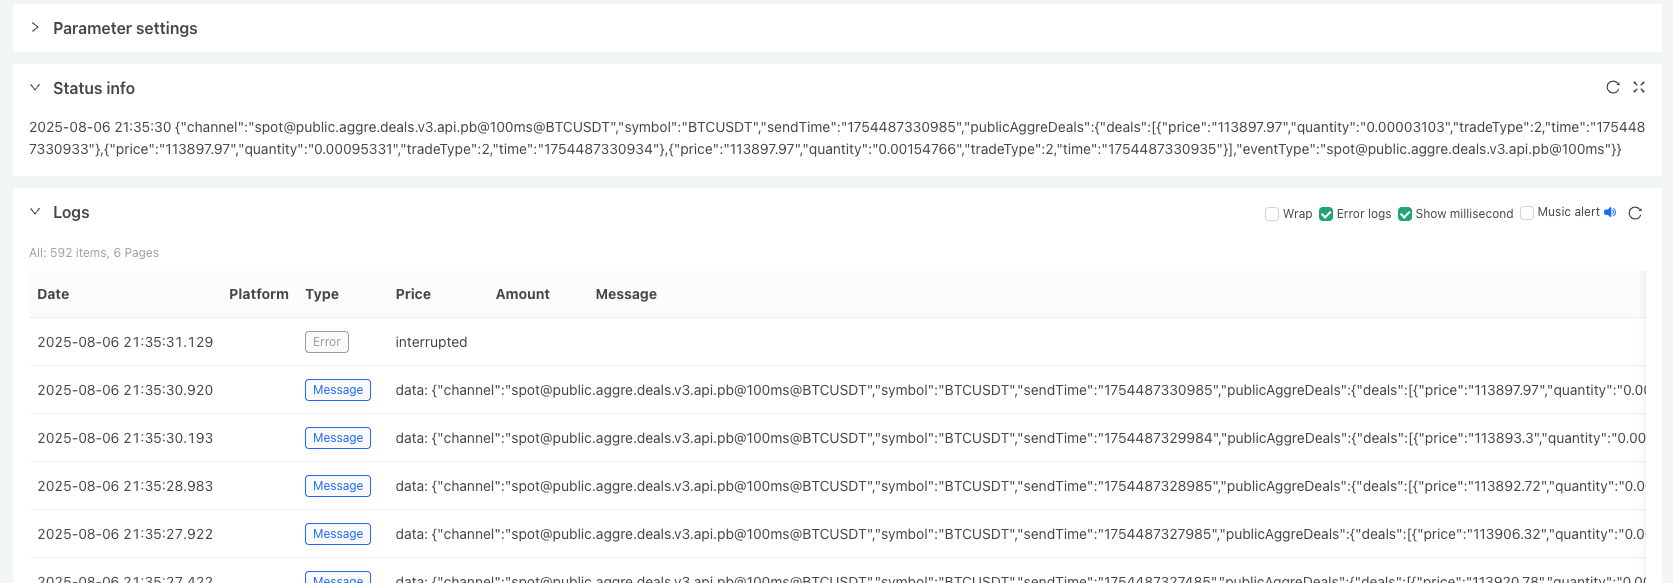Click the Message badge on the 21:35:27.922 row
Viewport: 1673px width, 583px height.
coord(337,533)
